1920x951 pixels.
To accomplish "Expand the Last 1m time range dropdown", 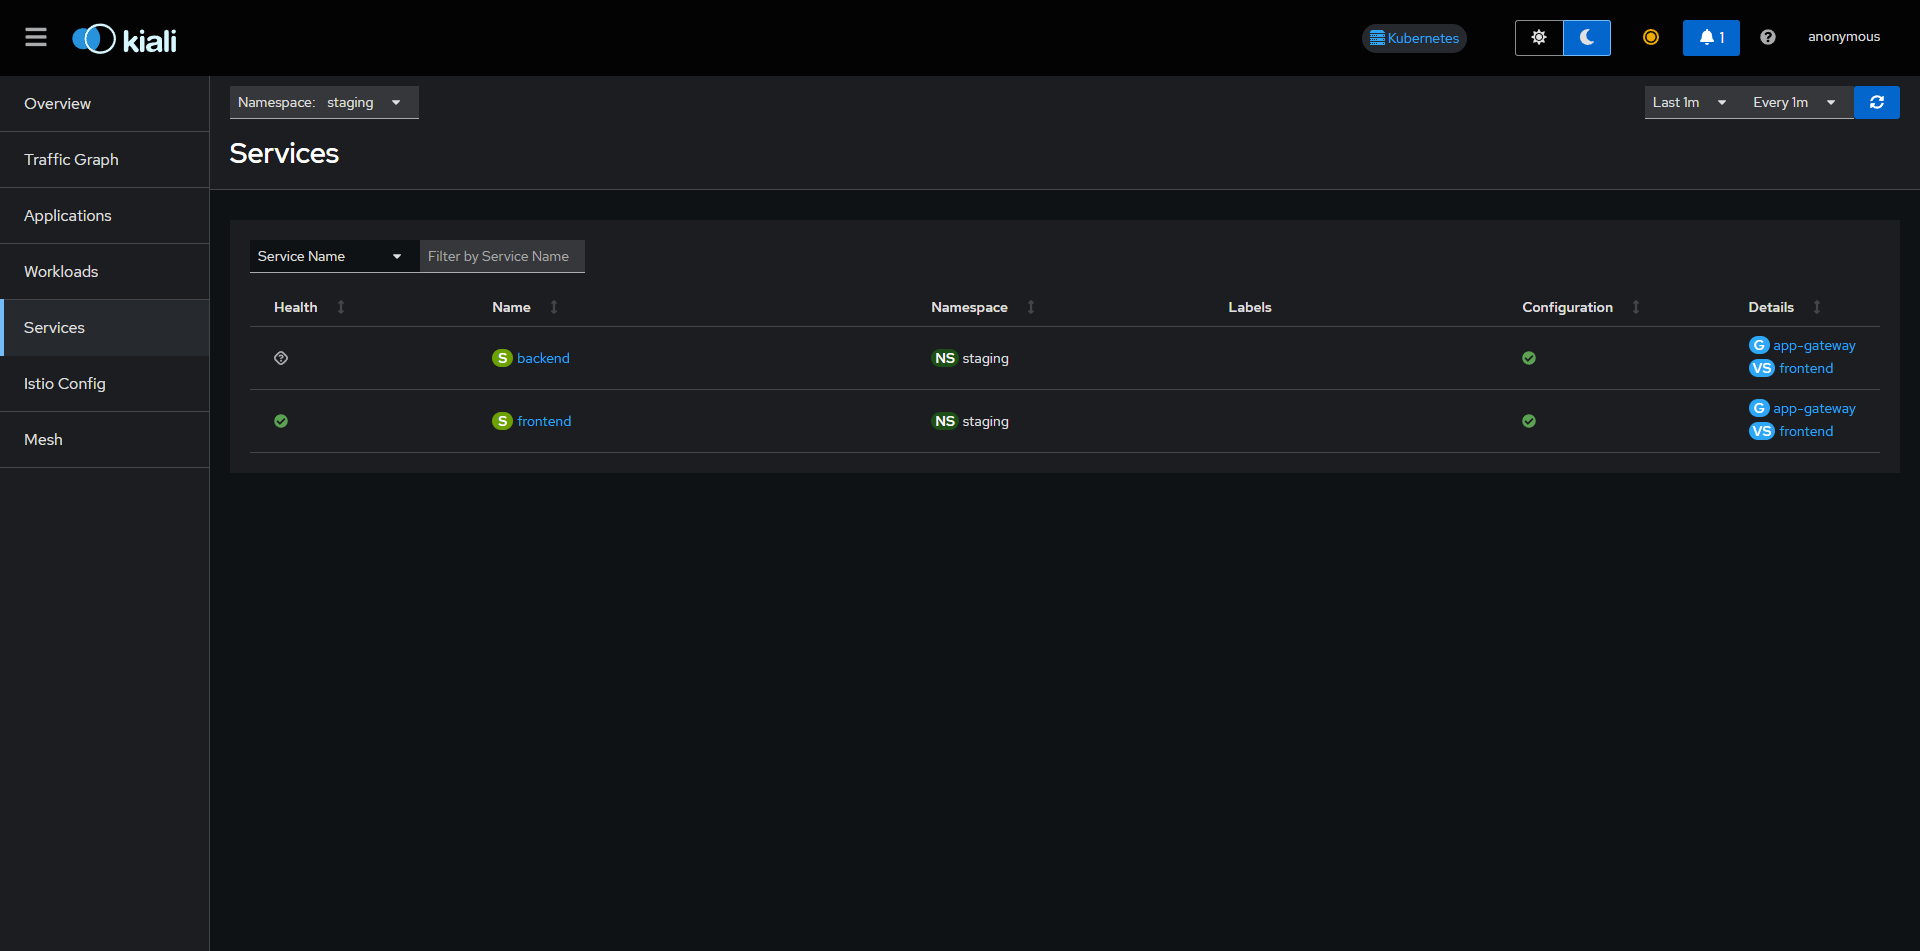I will click(x=1689, y=102).
